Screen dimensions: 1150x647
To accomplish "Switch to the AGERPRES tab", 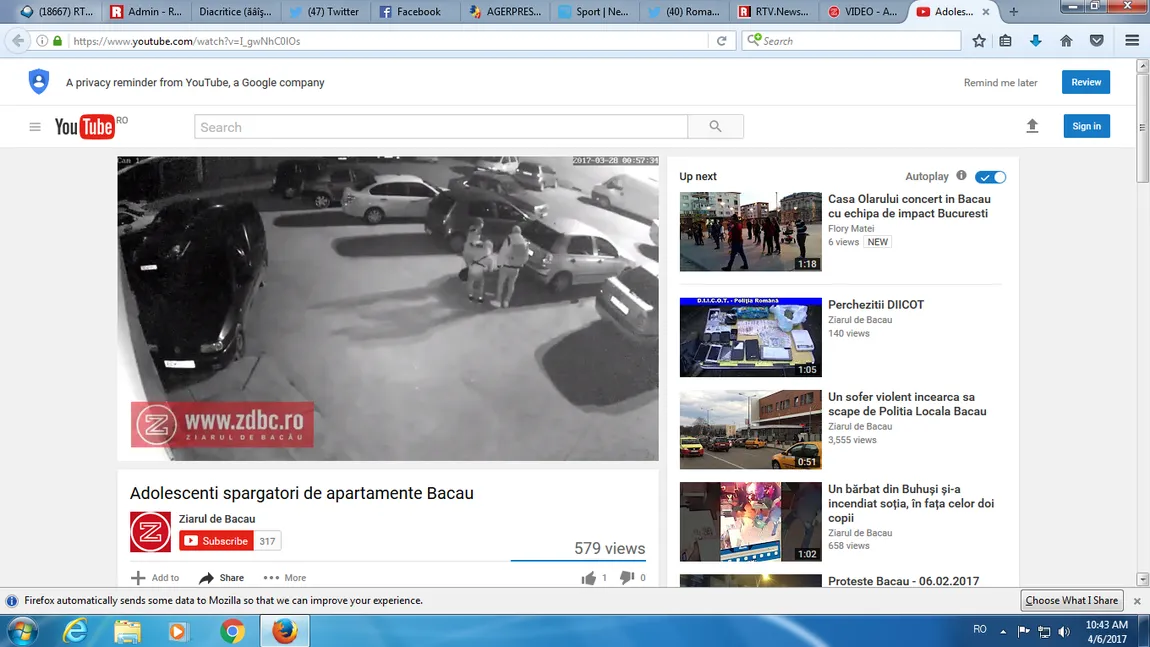I will click(x=505, y=12).
